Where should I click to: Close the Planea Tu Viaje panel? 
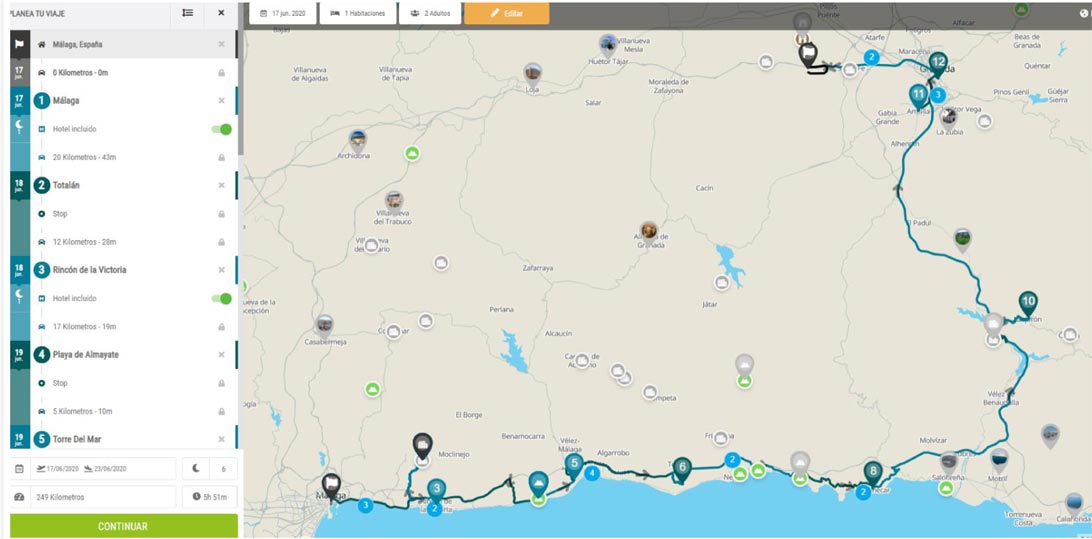pos(221,13)
